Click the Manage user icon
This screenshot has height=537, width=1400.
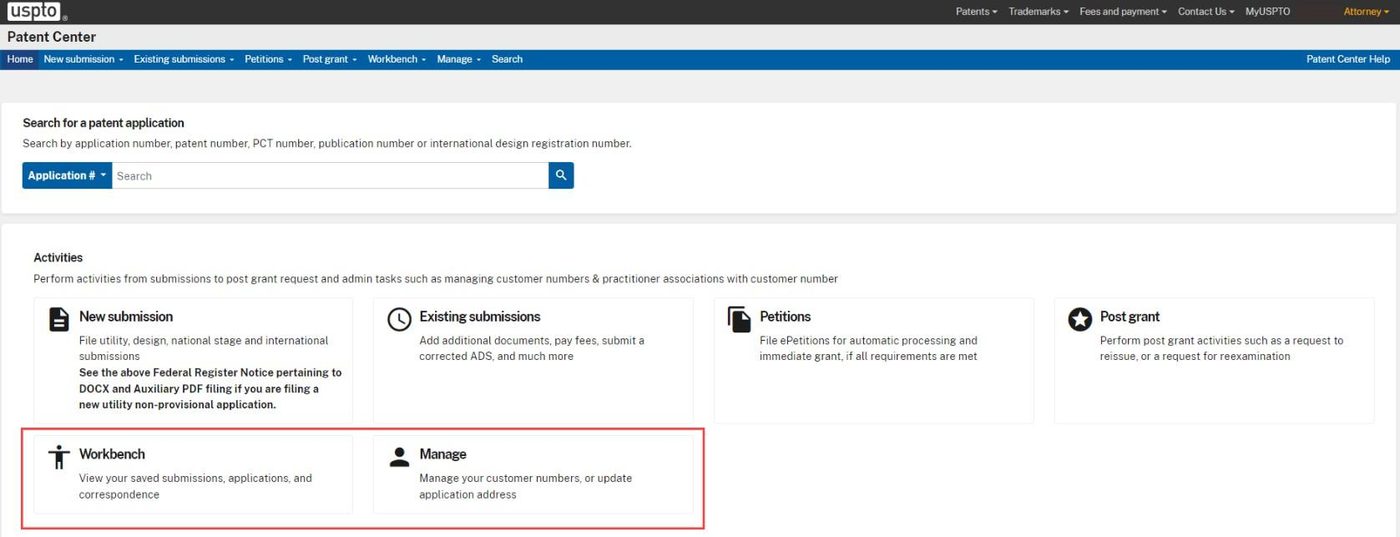coord(399,457)
